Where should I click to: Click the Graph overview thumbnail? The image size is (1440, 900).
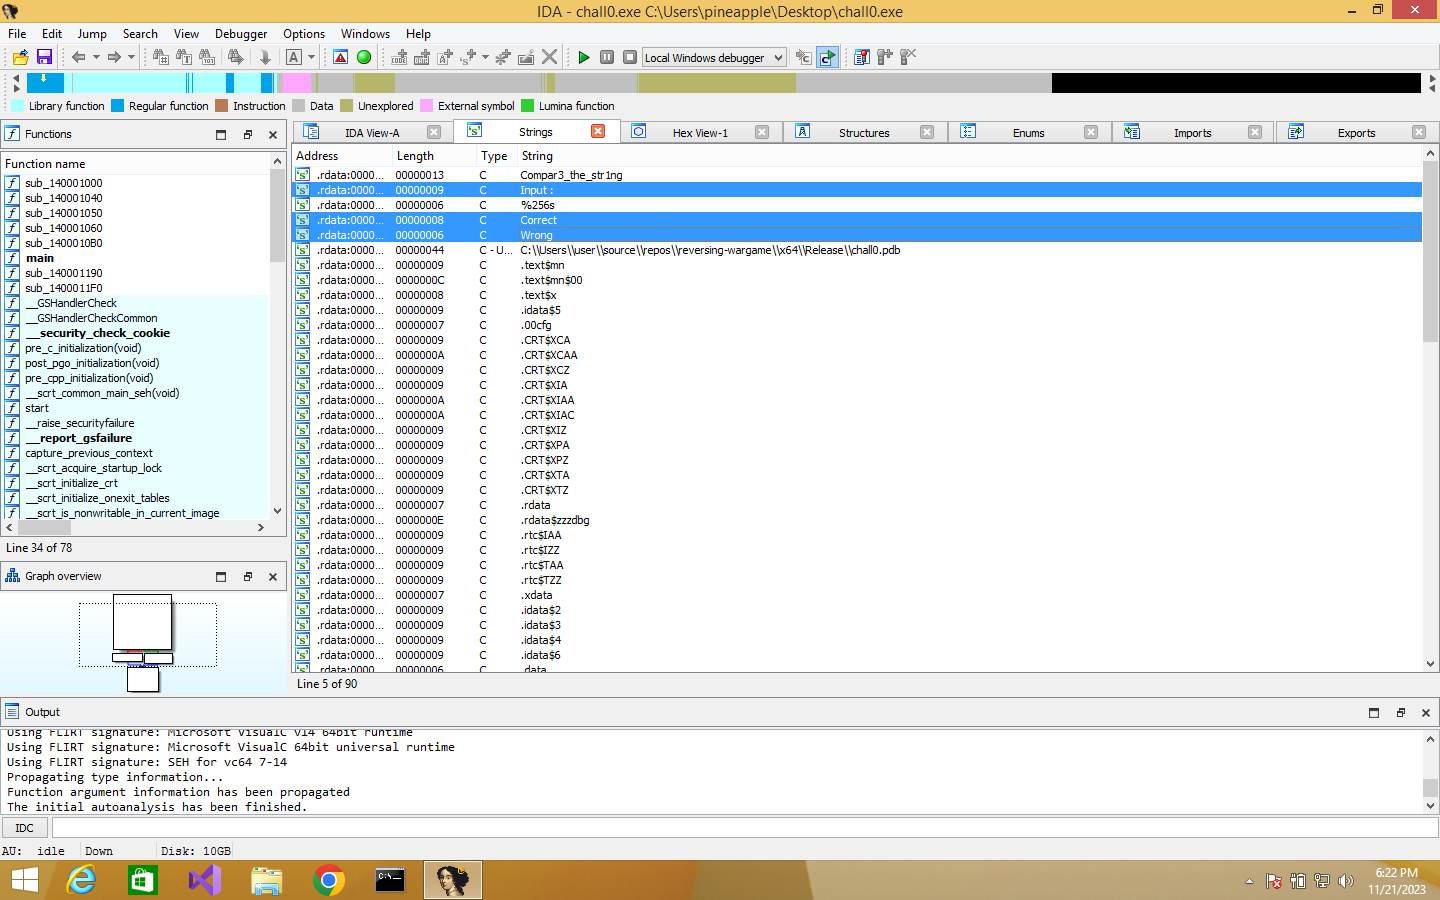point(144,642)
